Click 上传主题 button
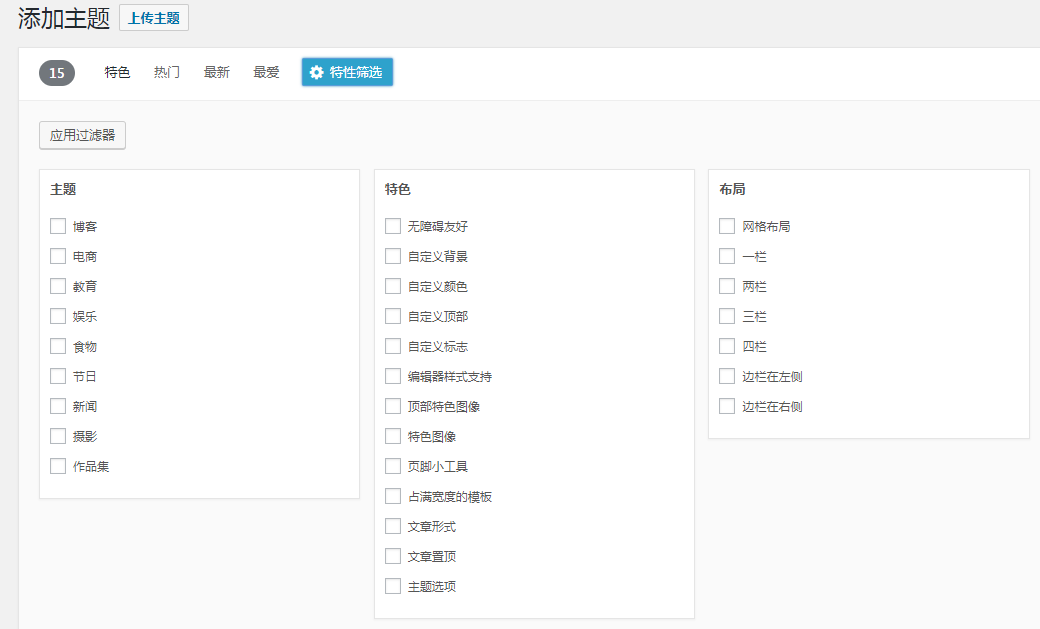This screenshot has height=629, width=1040. coord(153,18)
